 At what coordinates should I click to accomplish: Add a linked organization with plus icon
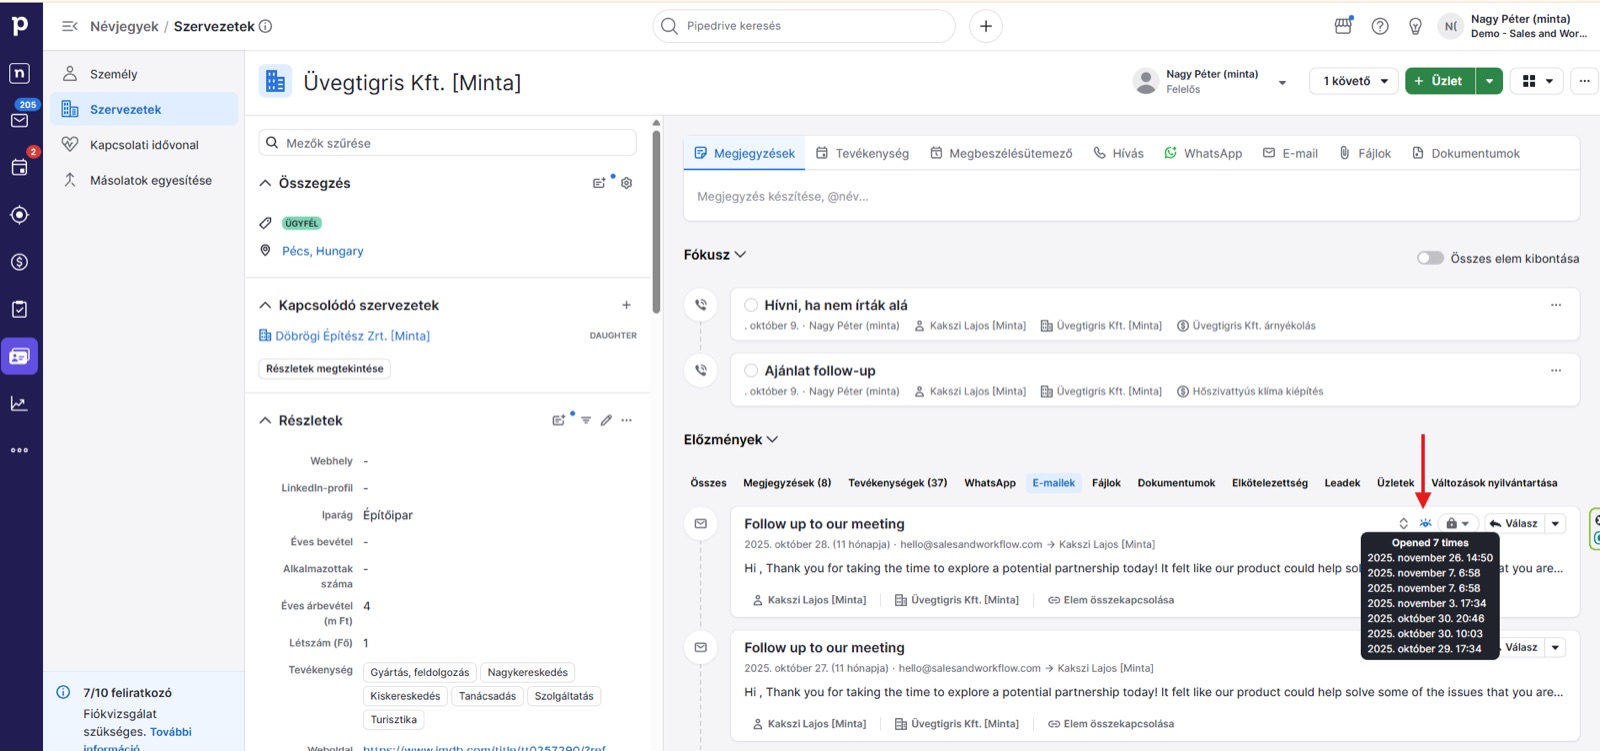point(626,305)
